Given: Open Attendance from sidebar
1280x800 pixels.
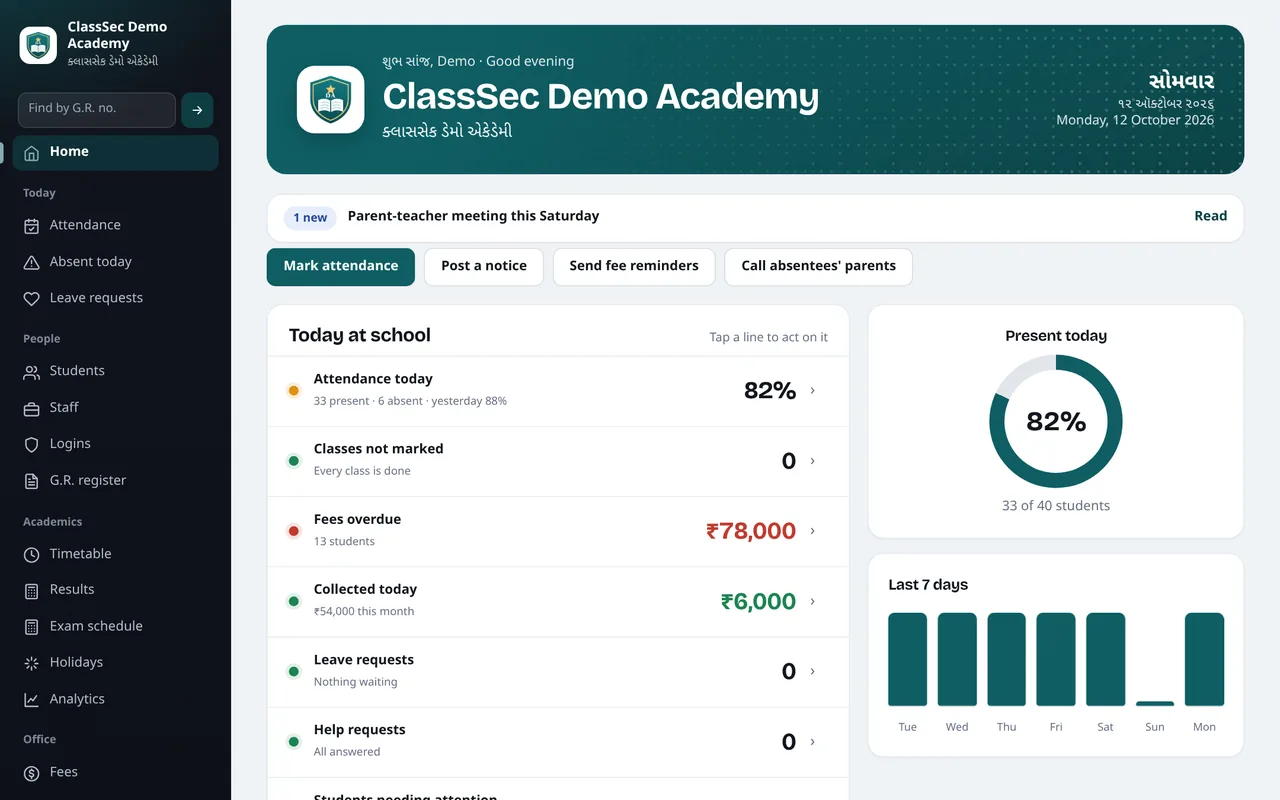Looking at the screenshot, I should 116,226.
